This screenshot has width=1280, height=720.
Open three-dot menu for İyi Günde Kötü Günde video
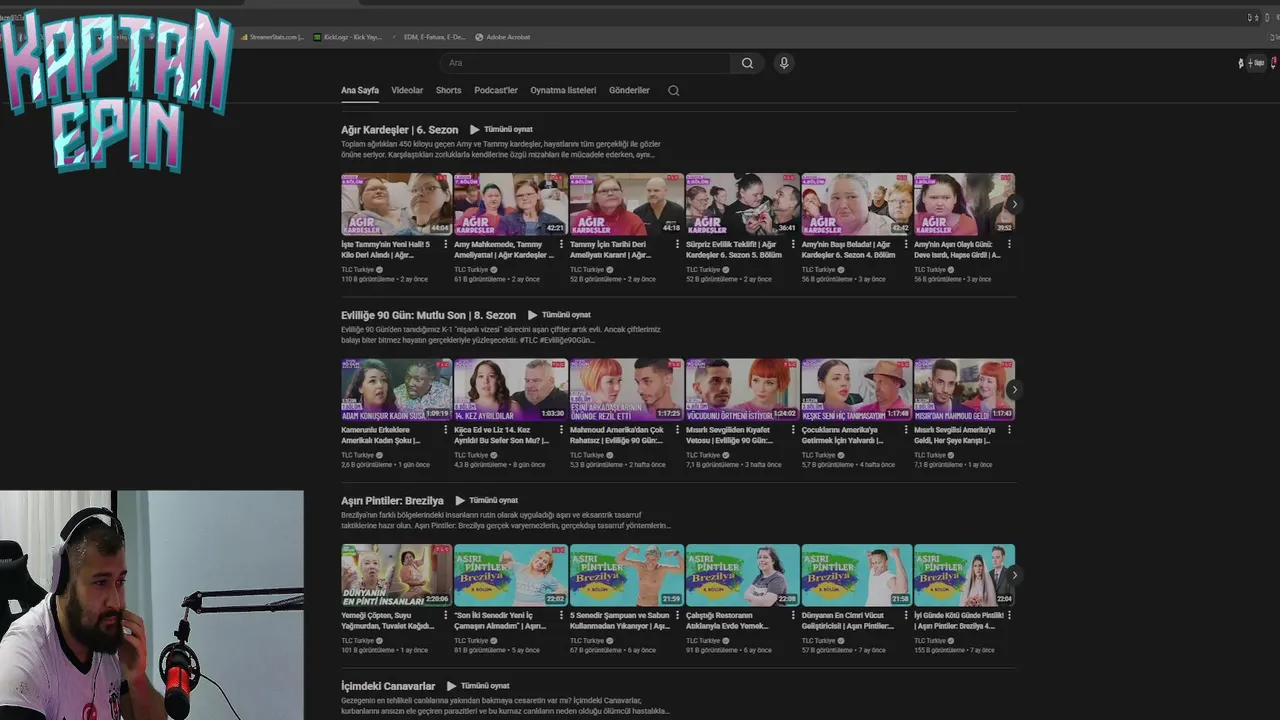[x=1009, y=615]
